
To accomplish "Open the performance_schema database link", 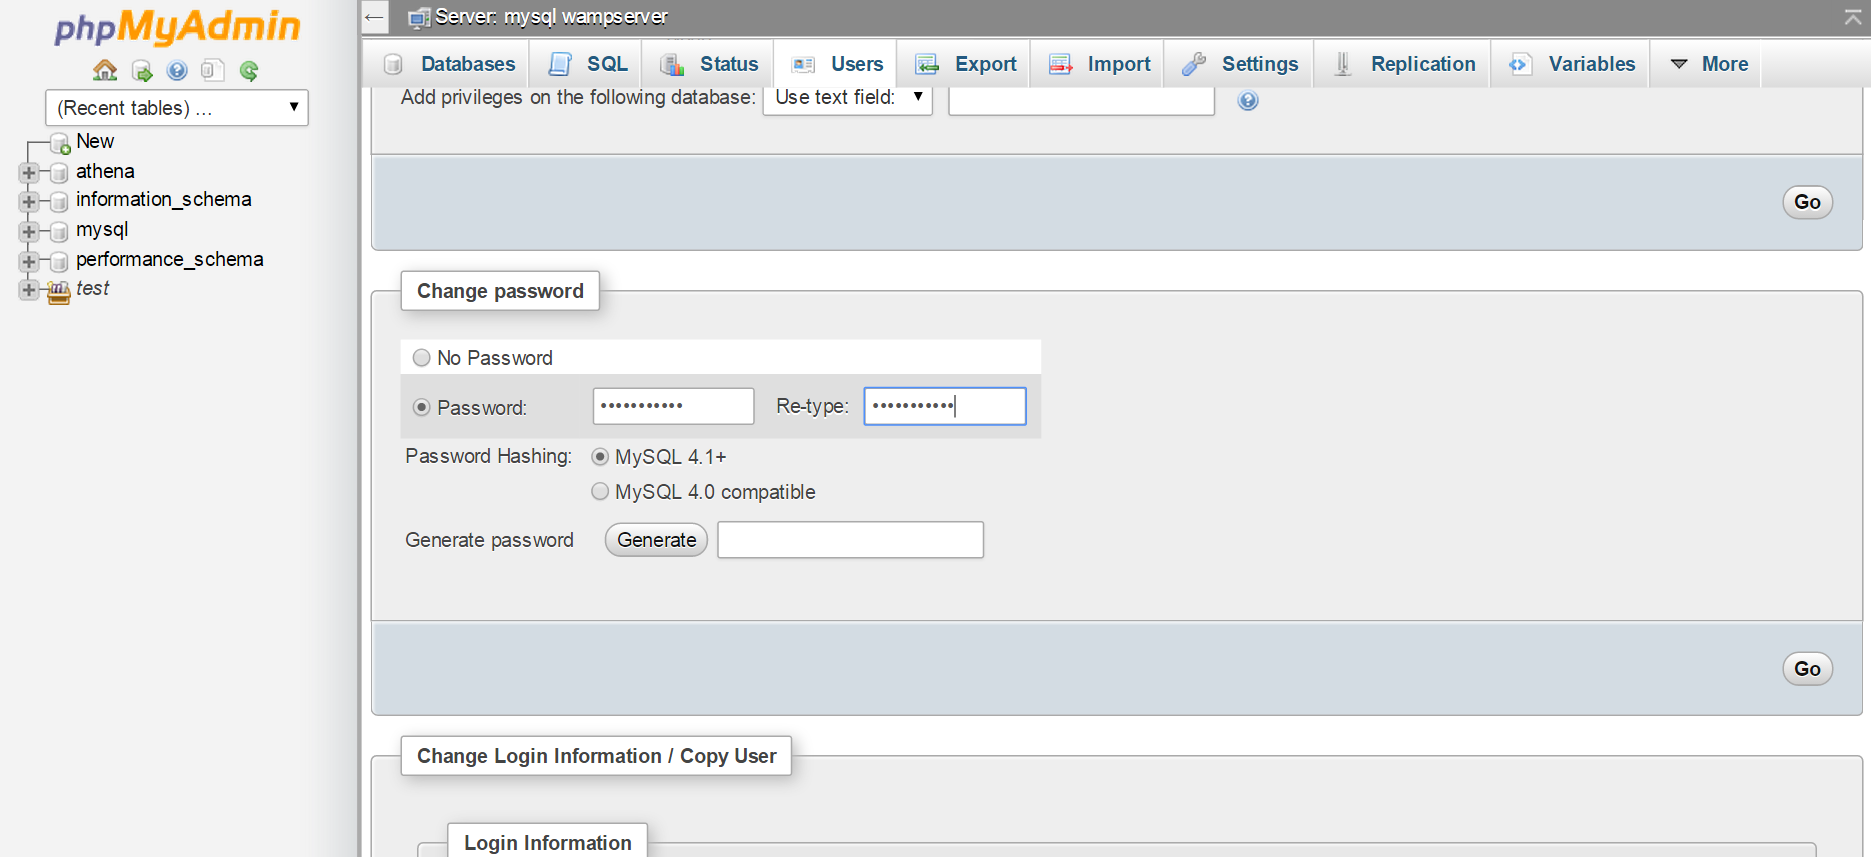I will pos(170,259).
